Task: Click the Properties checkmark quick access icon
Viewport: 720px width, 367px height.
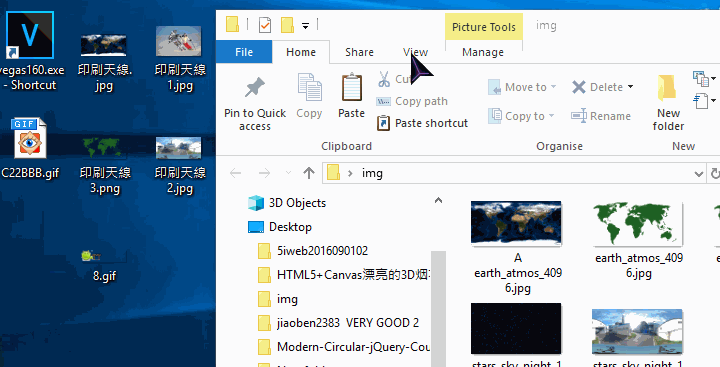Action: point(265,25)
